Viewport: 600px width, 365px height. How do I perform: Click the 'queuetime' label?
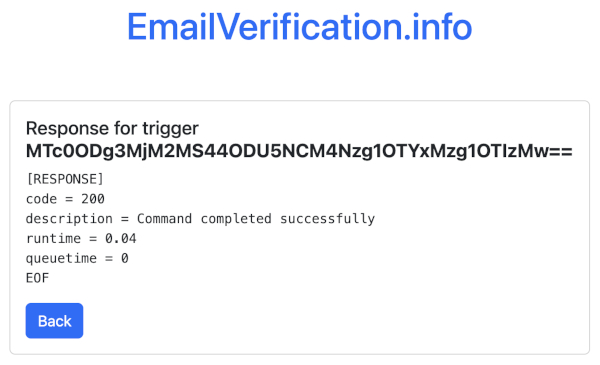[x=61, y=259]
